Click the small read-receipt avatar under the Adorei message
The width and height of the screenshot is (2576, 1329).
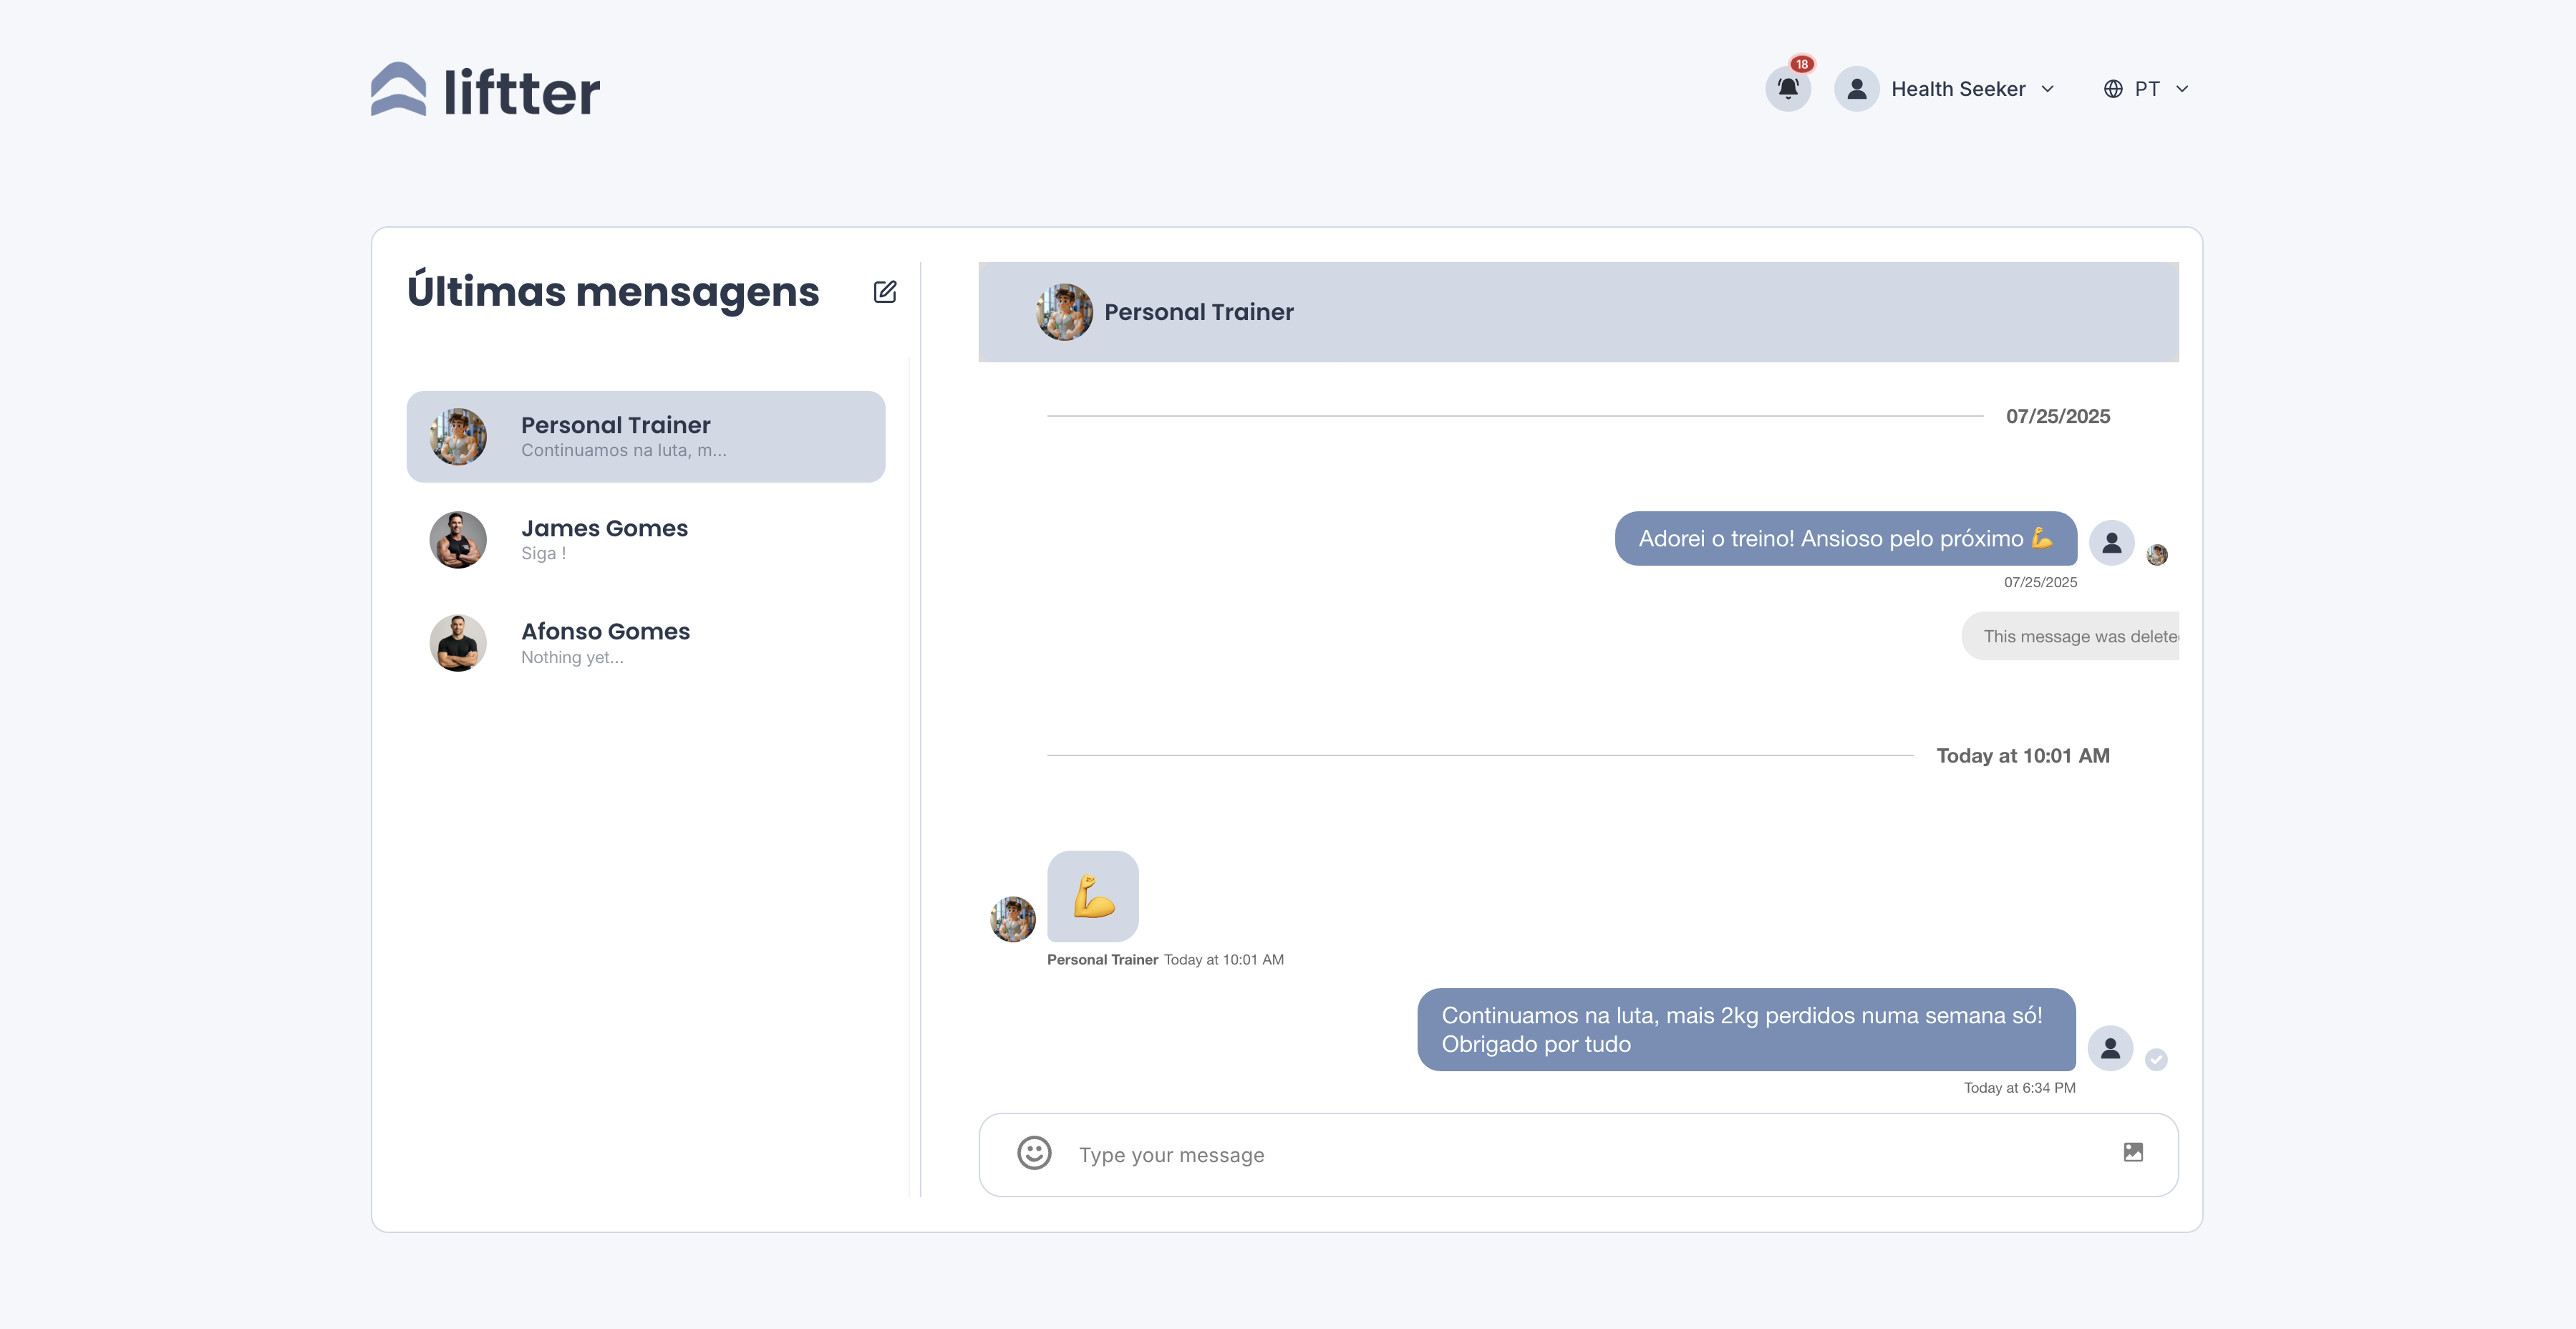[x=2156, y=554]
